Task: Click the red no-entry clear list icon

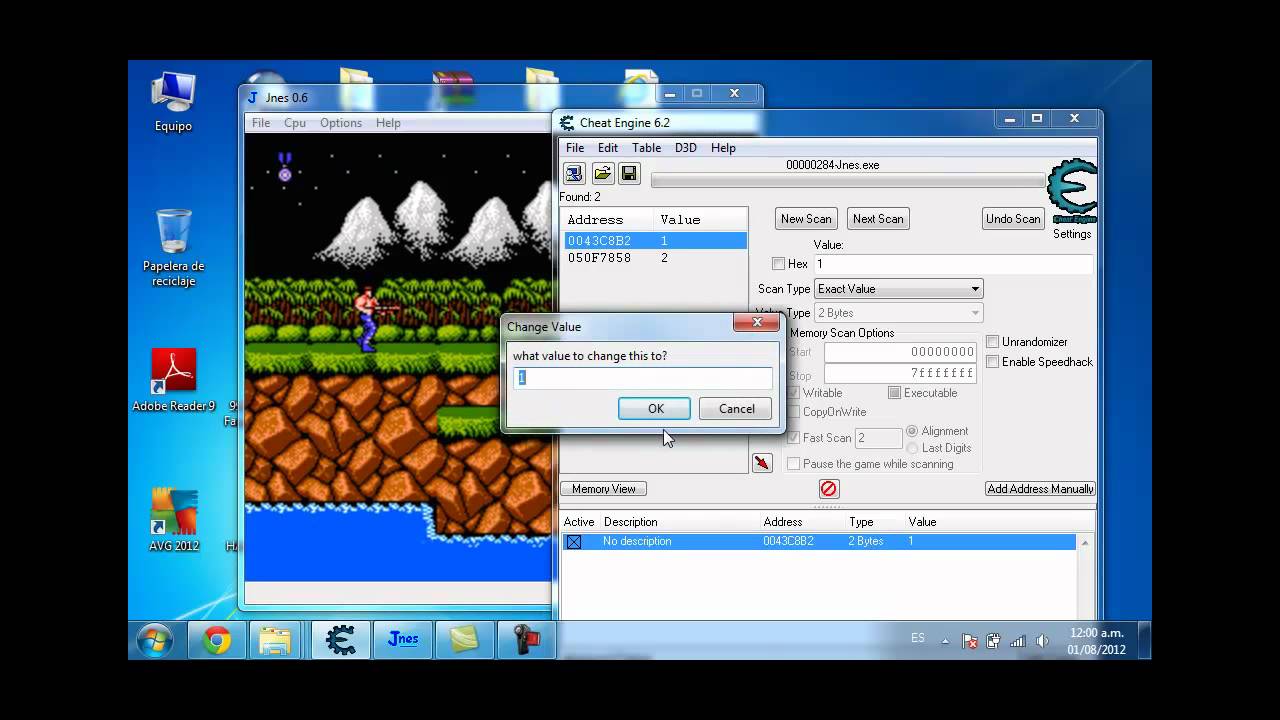Action: click(829, 489)
